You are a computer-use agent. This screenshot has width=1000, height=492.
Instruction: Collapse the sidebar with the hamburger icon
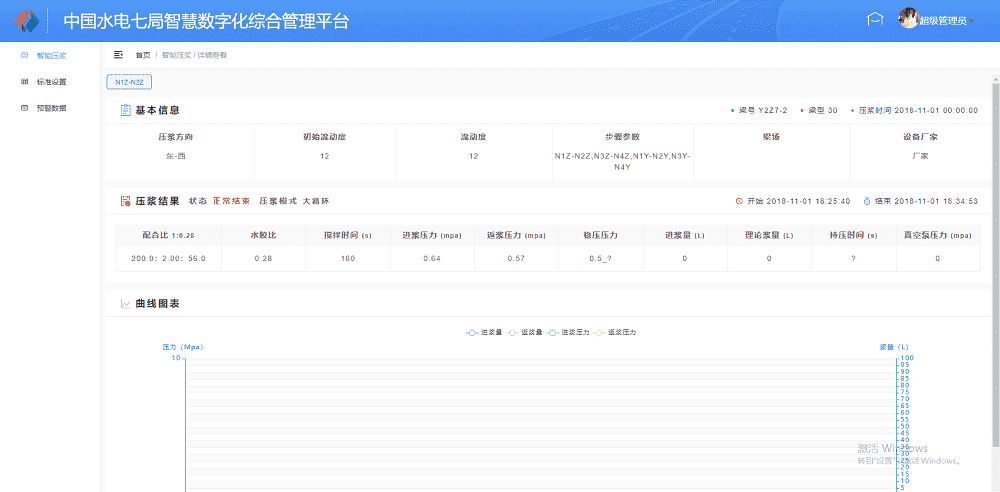pyautogui.click(x=119, y=55)
